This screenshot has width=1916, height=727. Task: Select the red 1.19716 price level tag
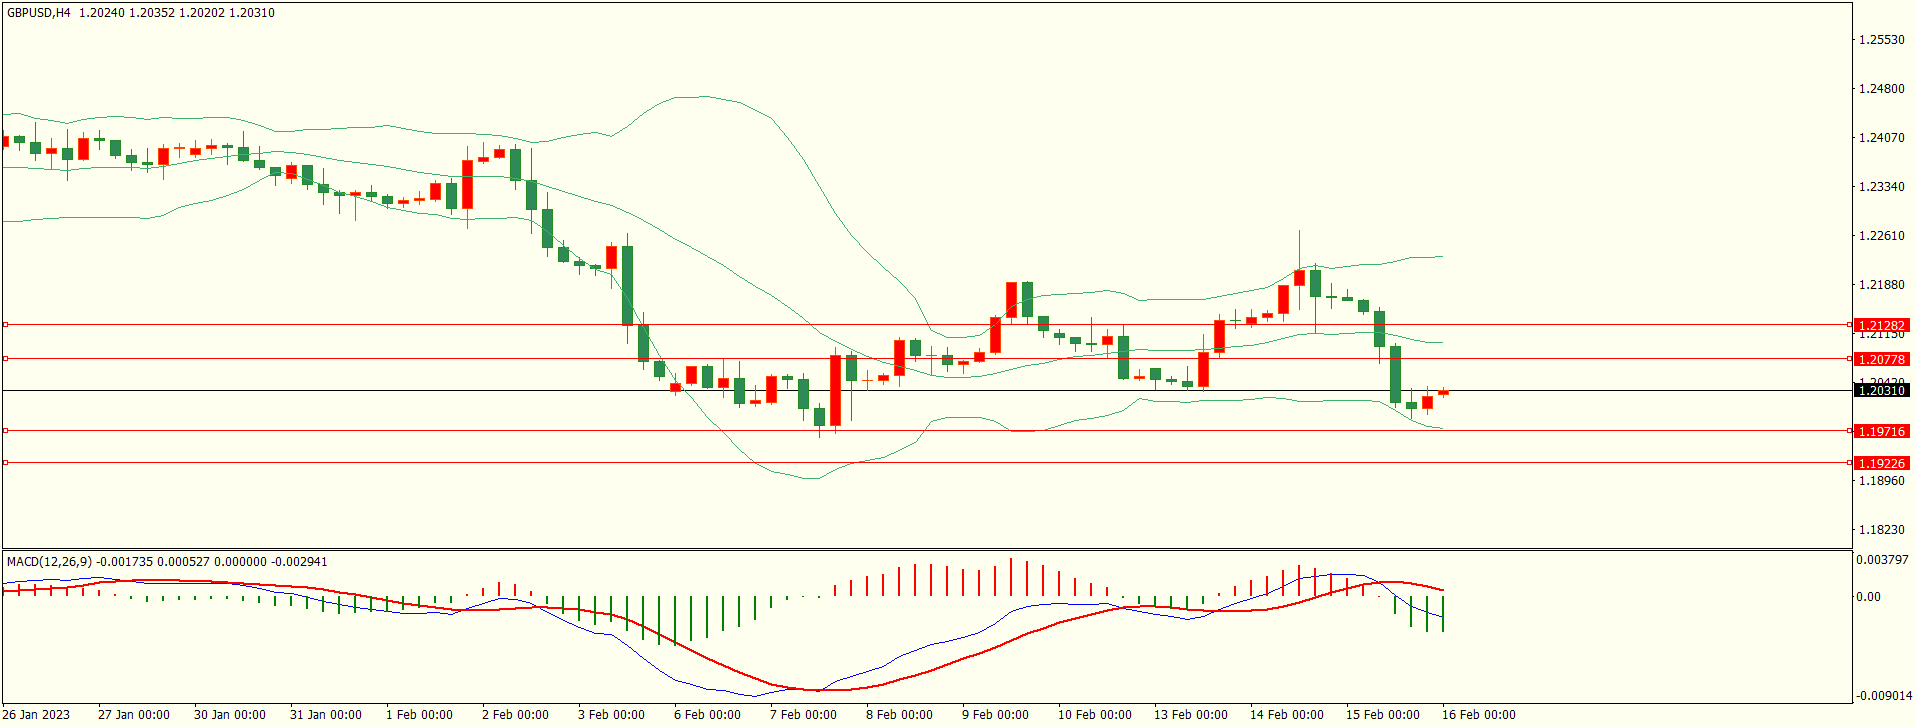click(x=1881, y=431)
